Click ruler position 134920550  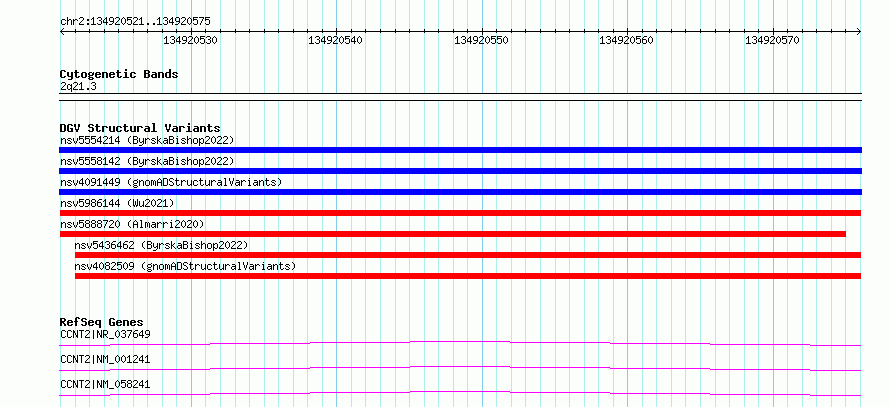click(482, 40)
